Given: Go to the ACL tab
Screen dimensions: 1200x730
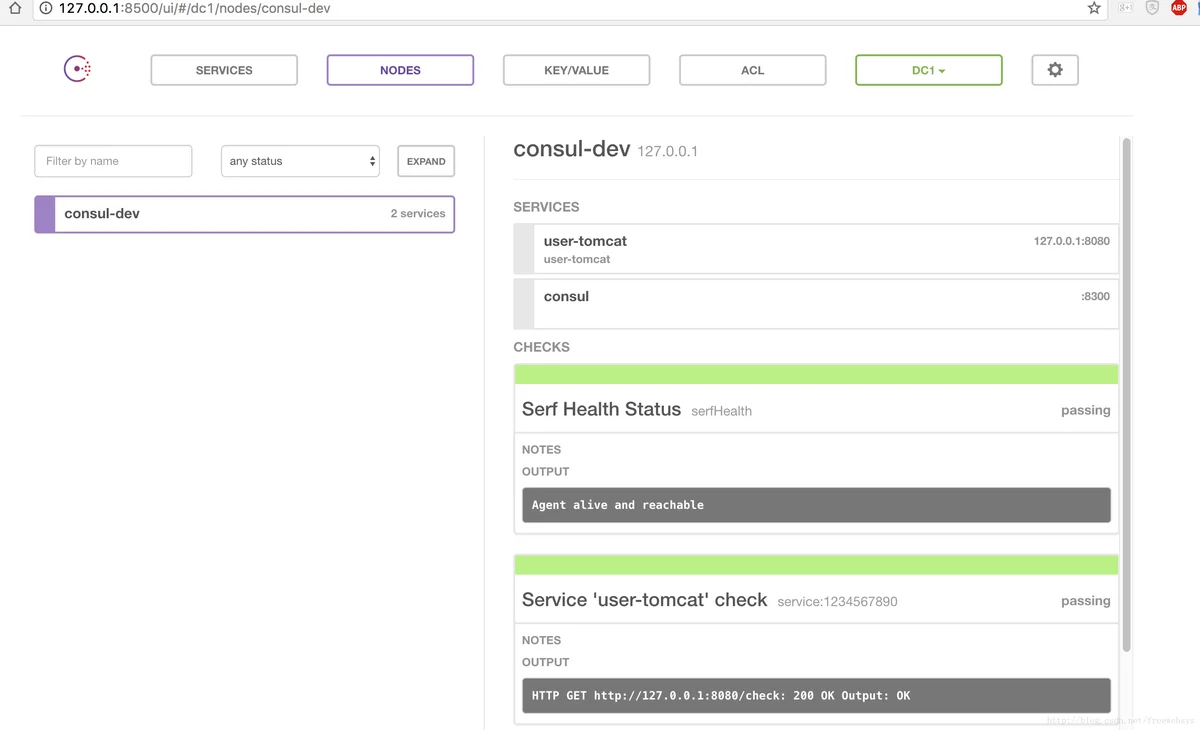Looking at the screenshot, I should point(752,70).
